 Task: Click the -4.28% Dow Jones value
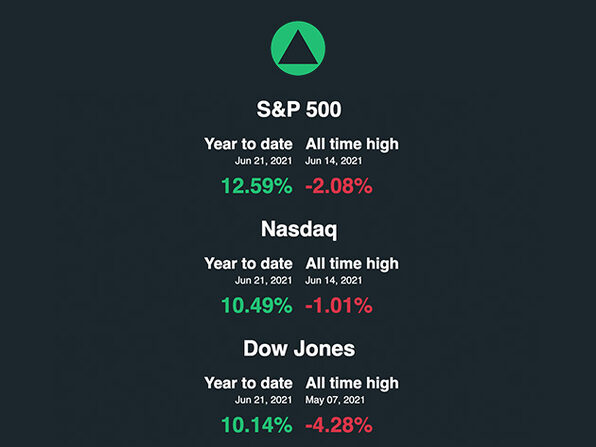(339, 425)
